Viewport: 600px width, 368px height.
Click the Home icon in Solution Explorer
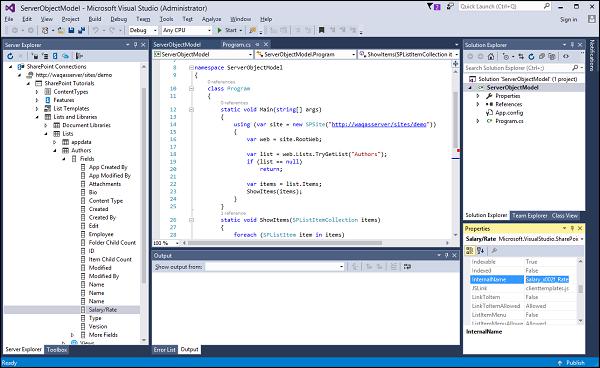(x=491, y=57)
